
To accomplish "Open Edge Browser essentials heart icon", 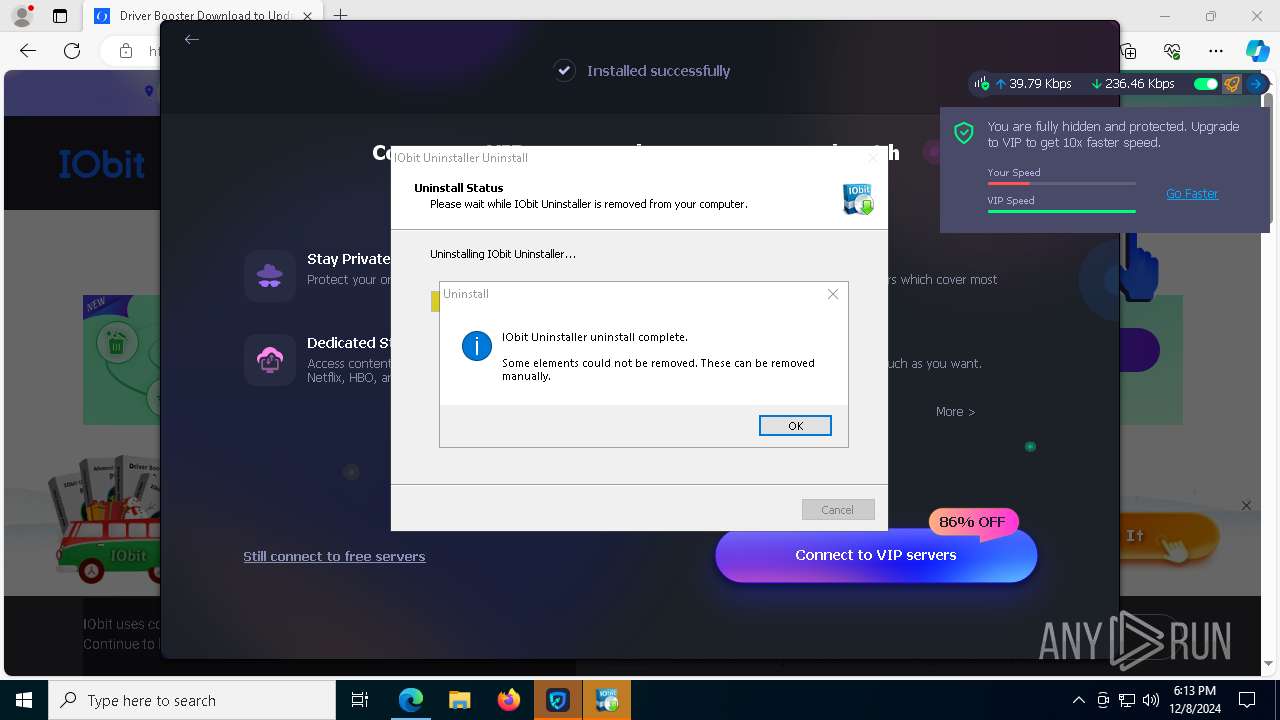I will coord(1172,51).
